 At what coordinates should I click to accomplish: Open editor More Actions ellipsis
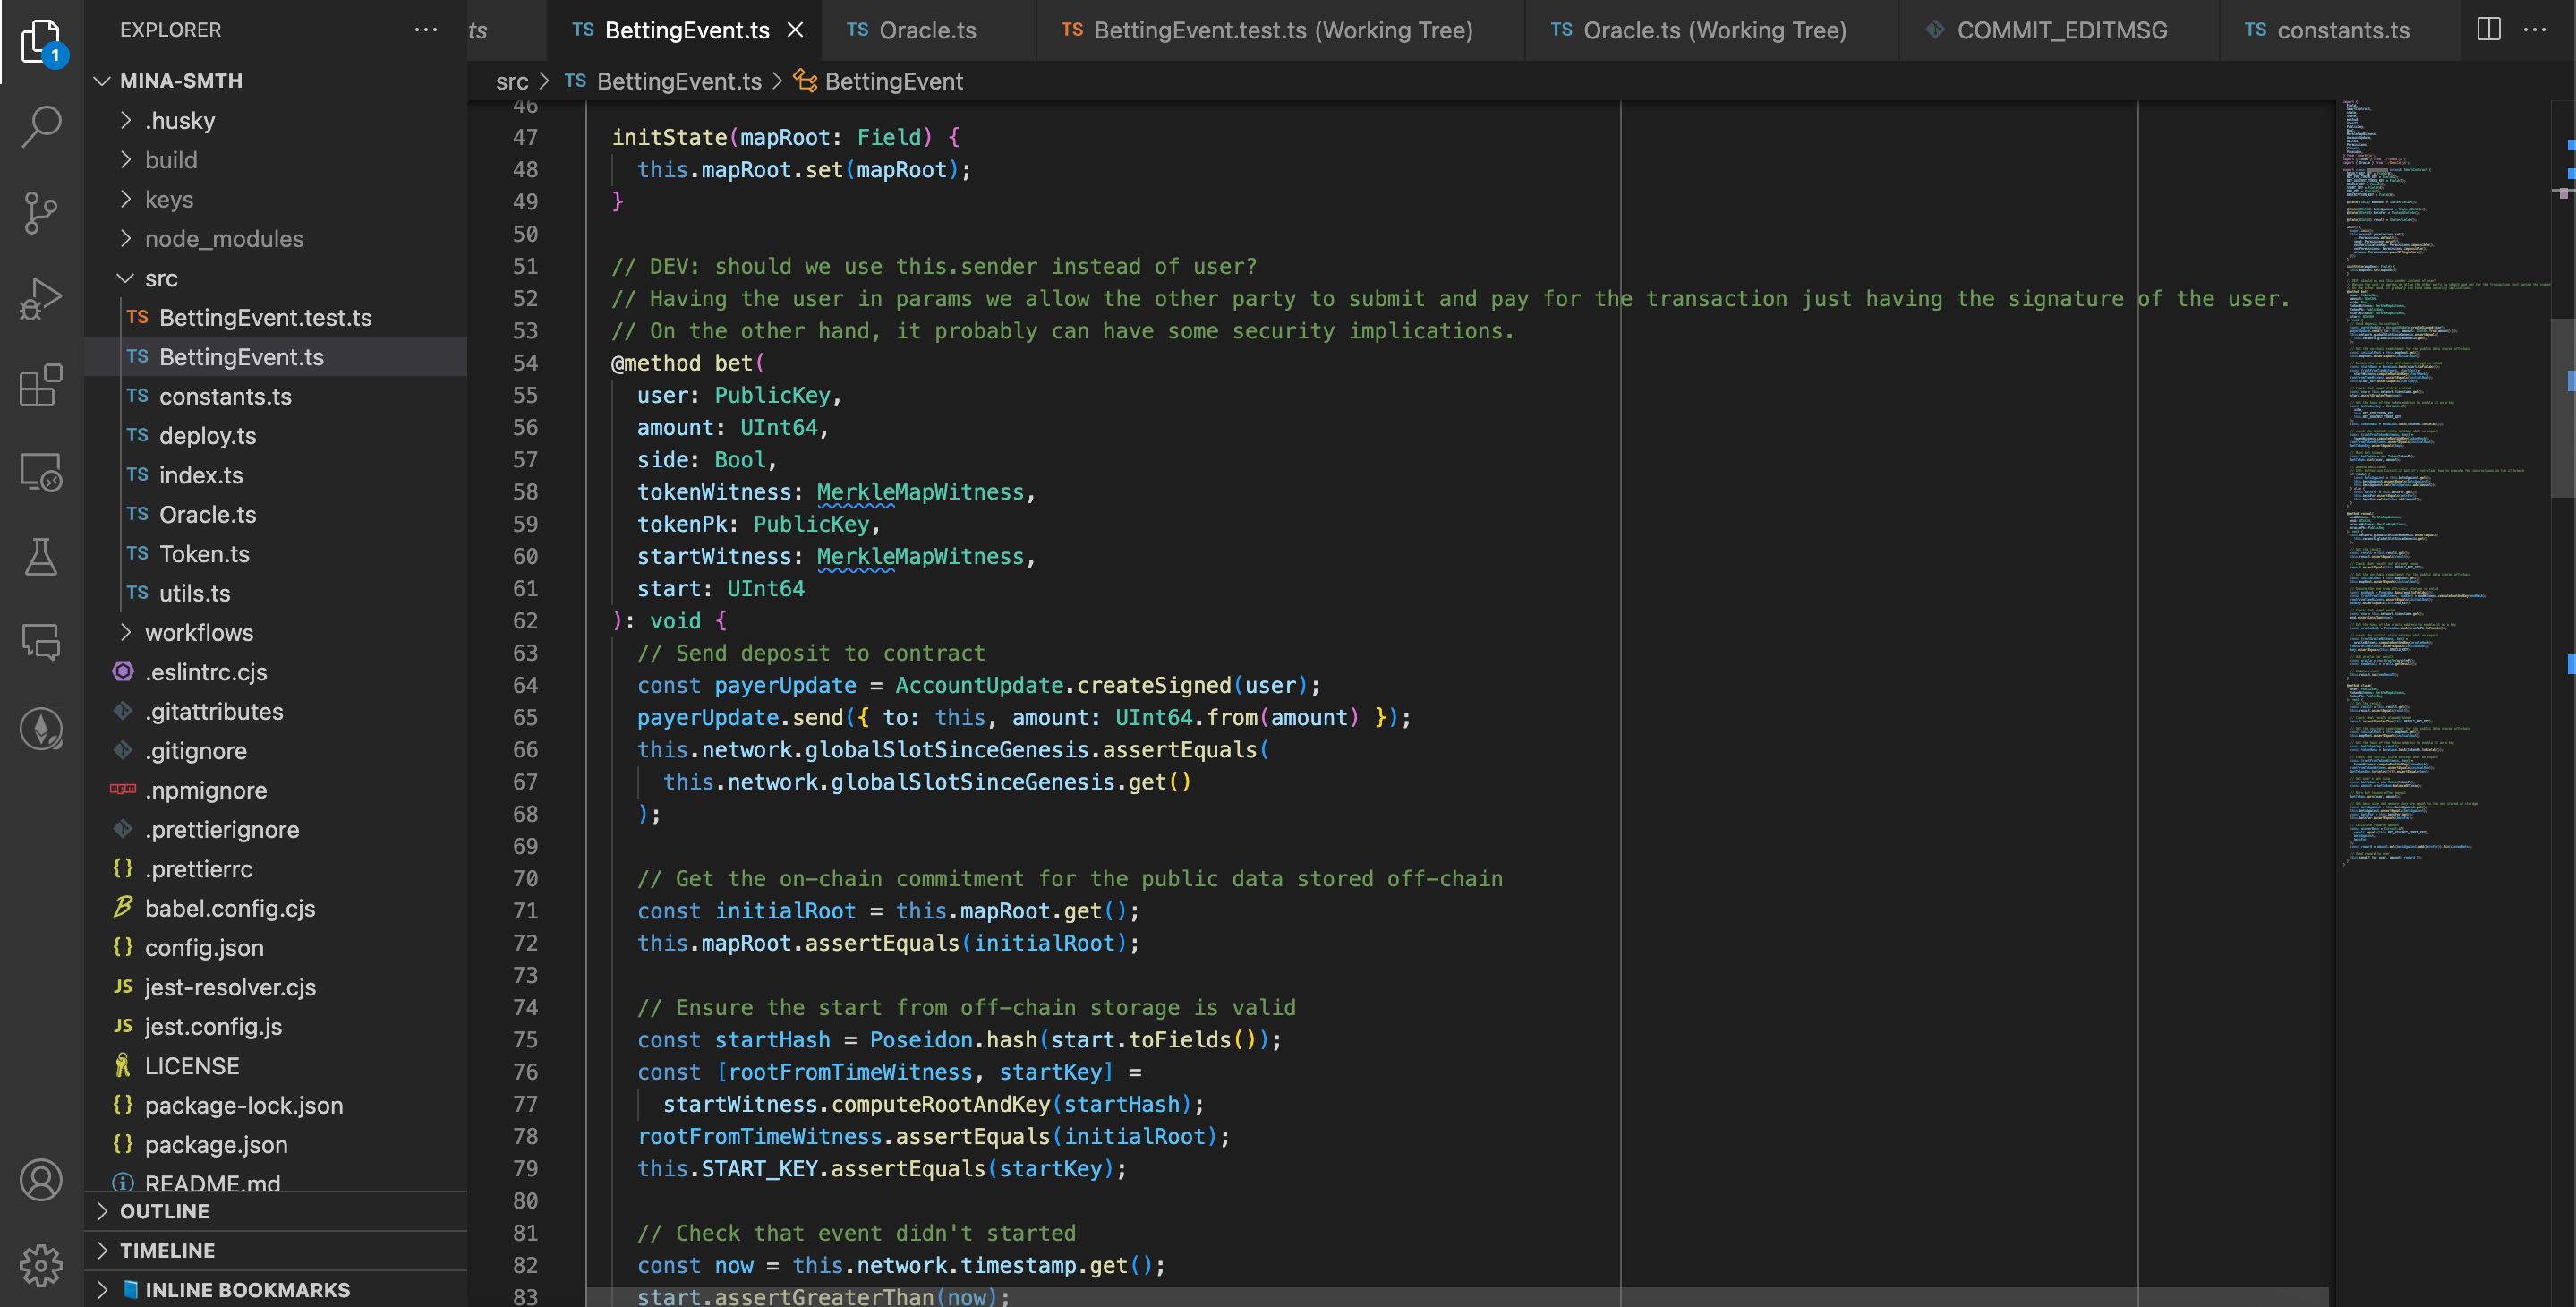point(2535,29)
